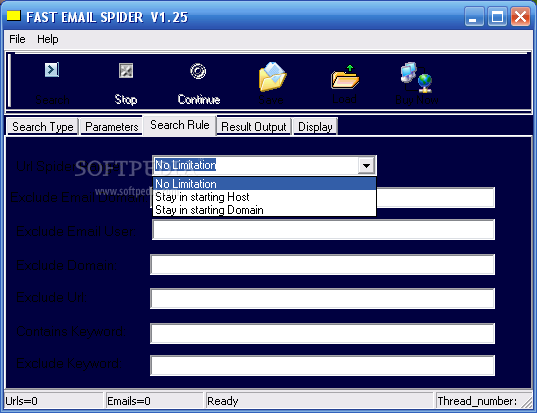Image resolution: width=537 pixels, height=413 pixels.
Task: Close the Fast Email Spider window
Action: click(520, 16)
